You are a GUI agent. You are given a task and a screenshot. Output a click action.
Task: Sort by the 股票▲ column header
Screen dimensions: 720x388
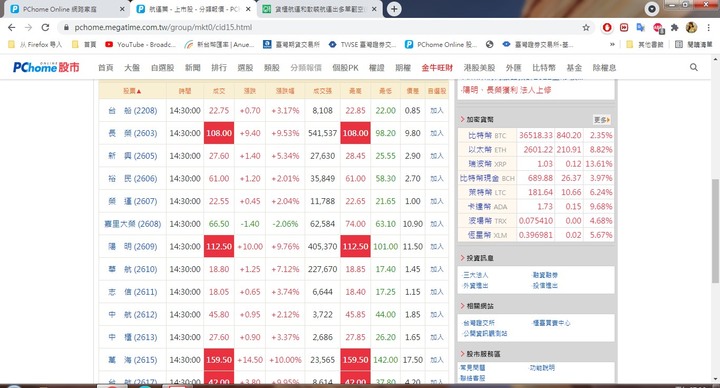[132, 91]
